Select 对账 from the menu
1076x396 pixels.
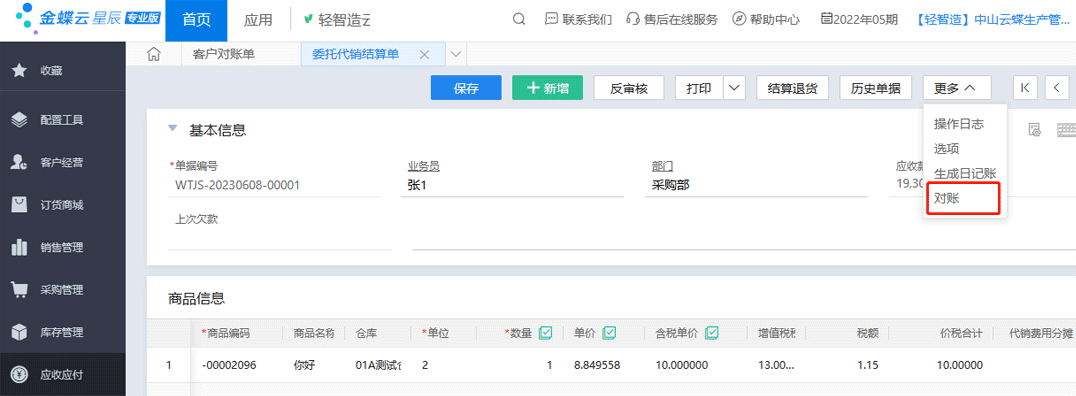tap(946, 198)
